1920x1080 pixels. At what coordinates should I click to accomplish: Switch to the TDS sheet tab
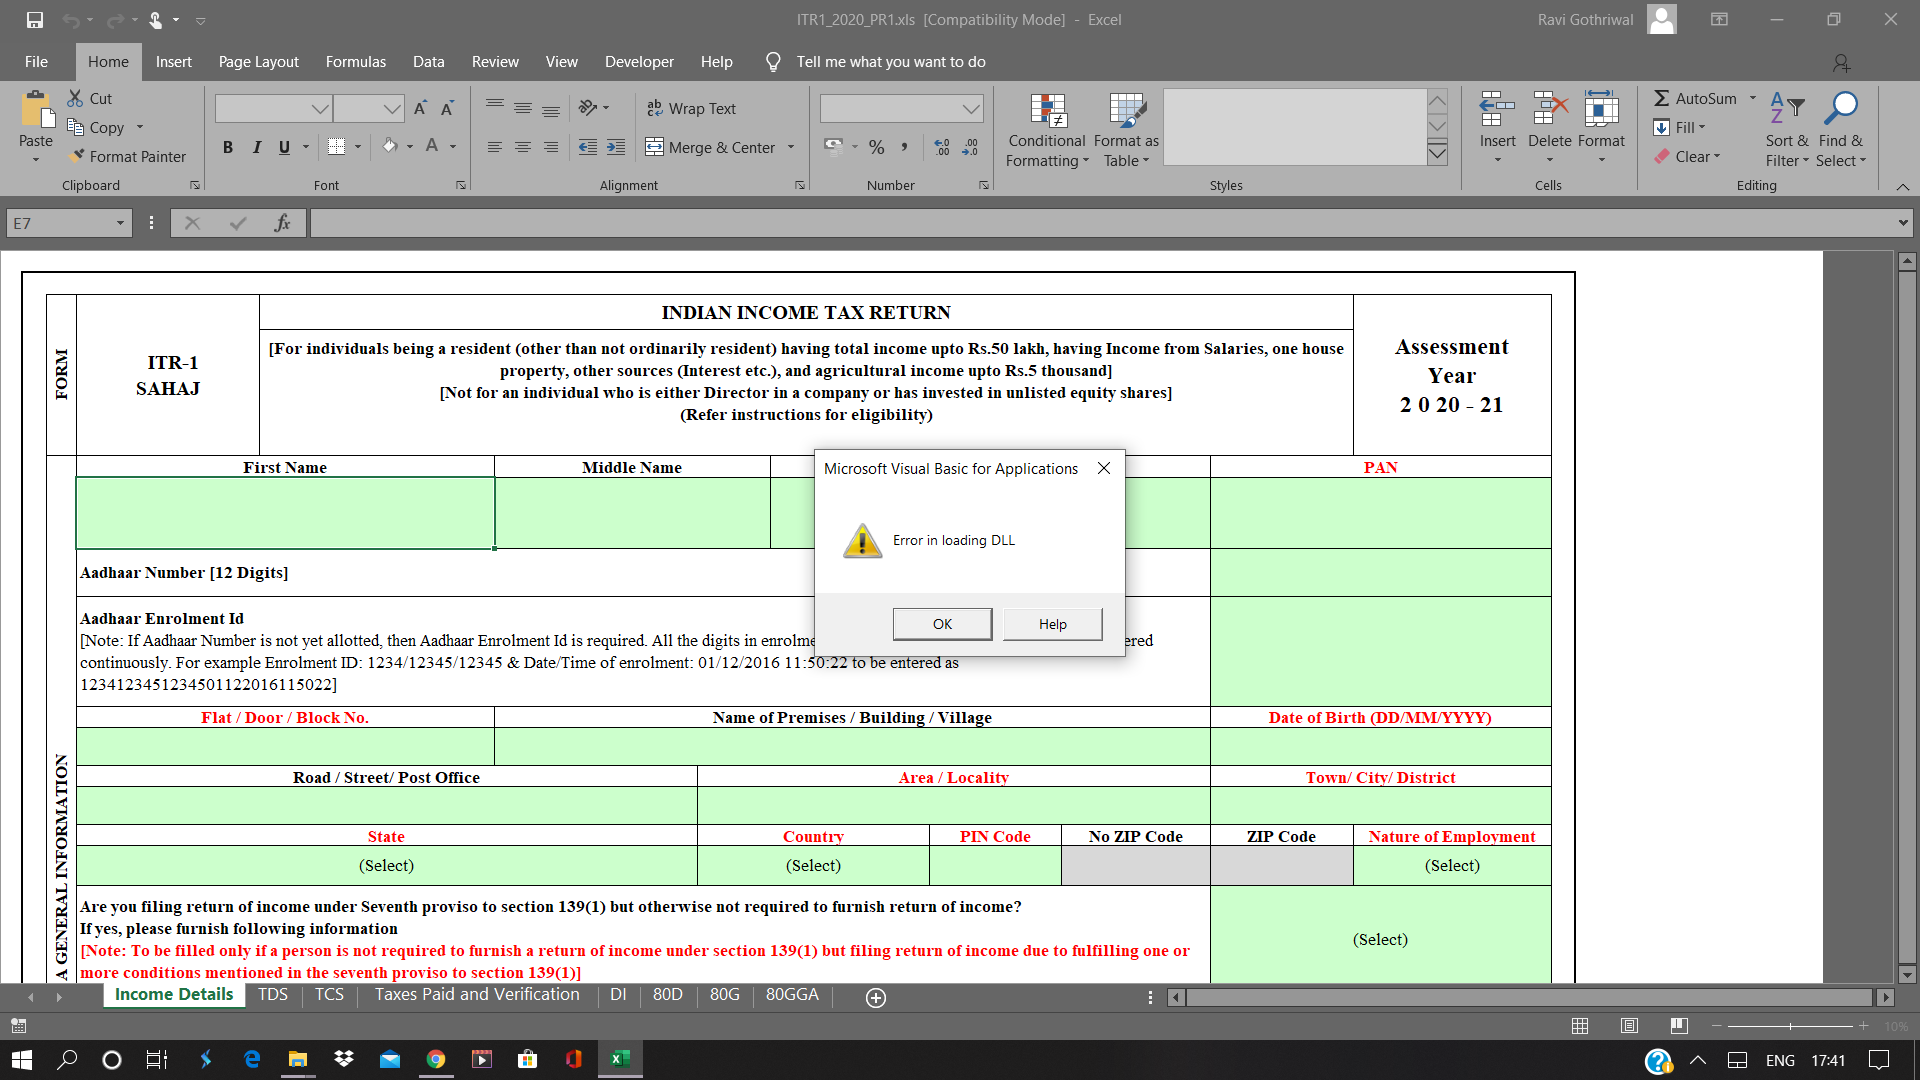pyautogui.click(x=272, y=994)
